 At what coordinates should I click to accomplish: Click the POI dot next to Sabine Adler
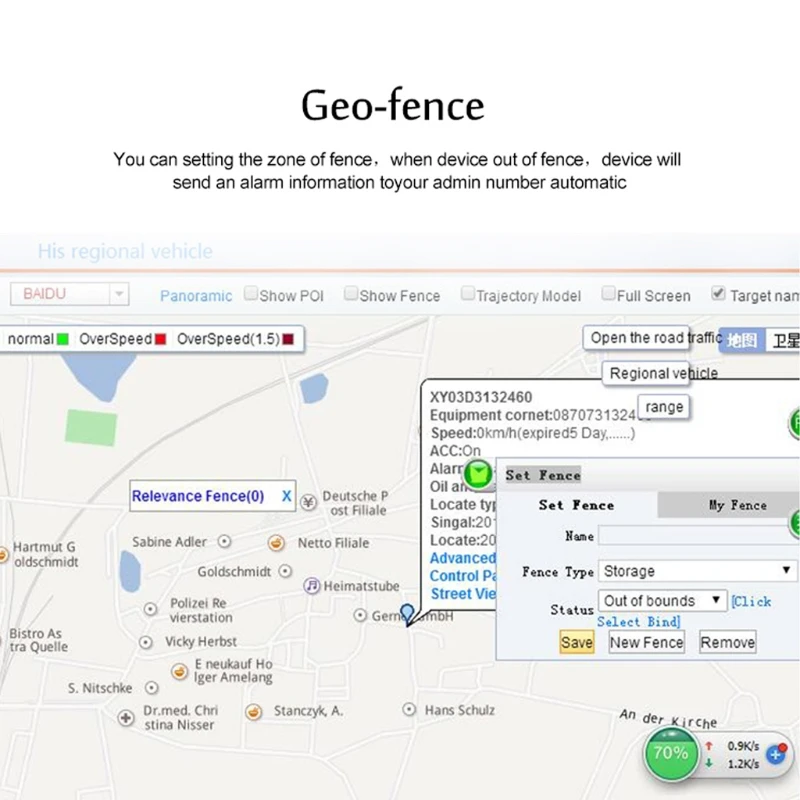coord(224,541)
